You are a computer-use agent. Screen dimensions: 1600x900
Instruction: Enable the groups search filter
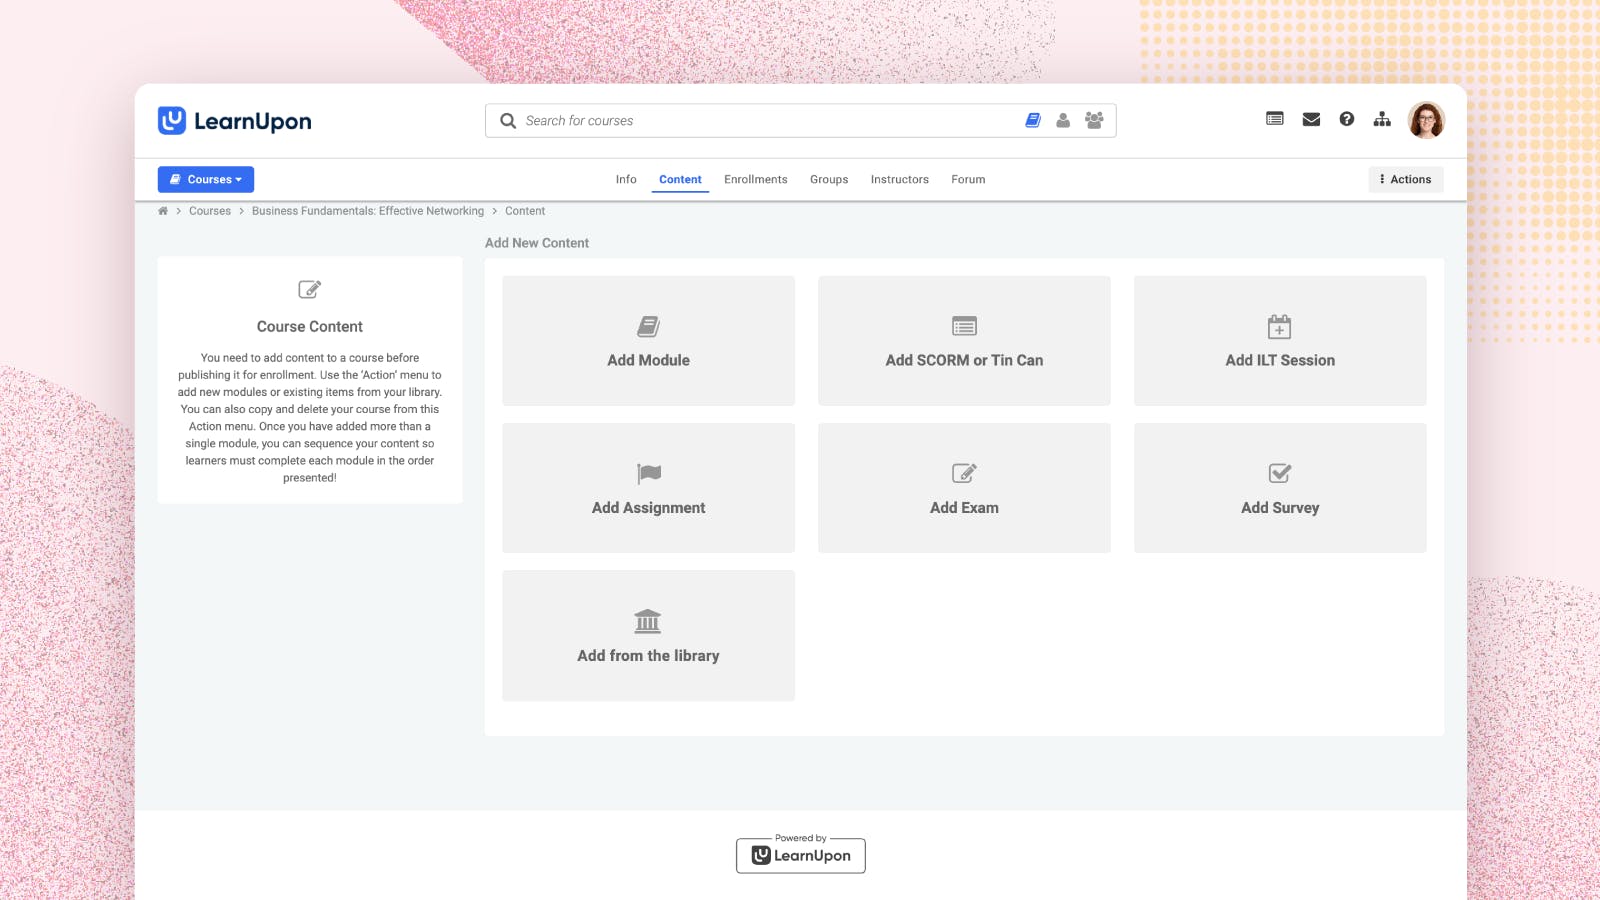coord(1093,120)
